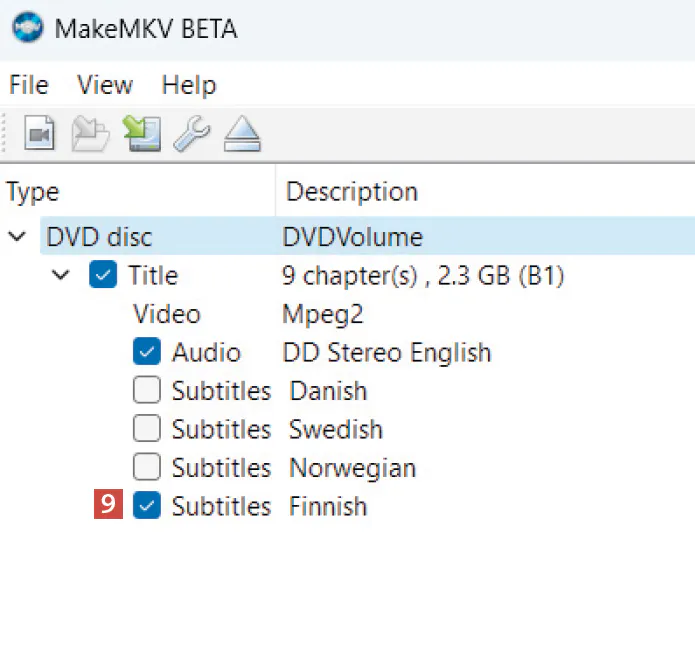695x656 pixels.
Task: Uncheck Finnish subtitles checkbox
Action: point(146,506)
